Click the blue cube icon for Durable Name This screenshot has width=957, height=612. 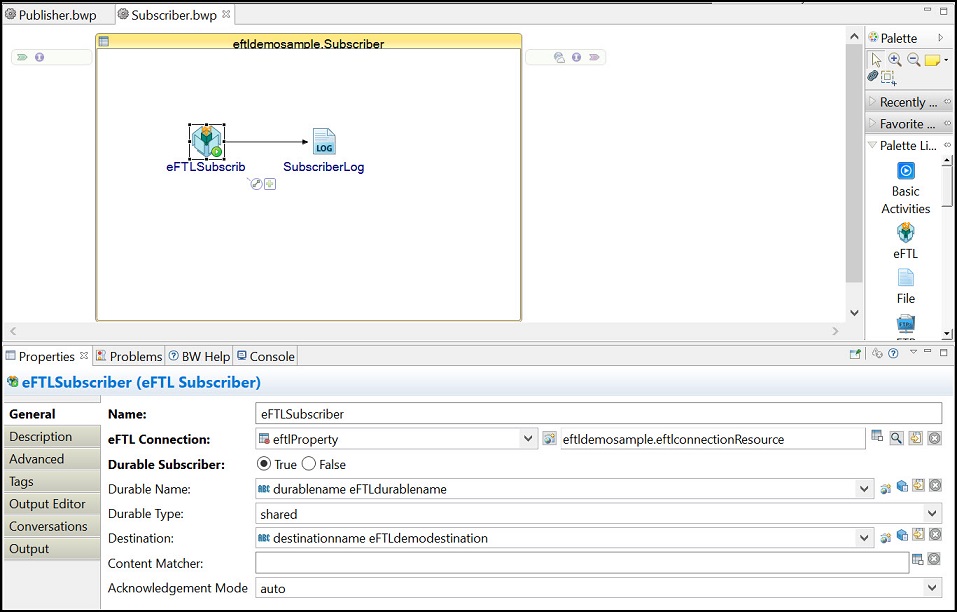(902, 487)
